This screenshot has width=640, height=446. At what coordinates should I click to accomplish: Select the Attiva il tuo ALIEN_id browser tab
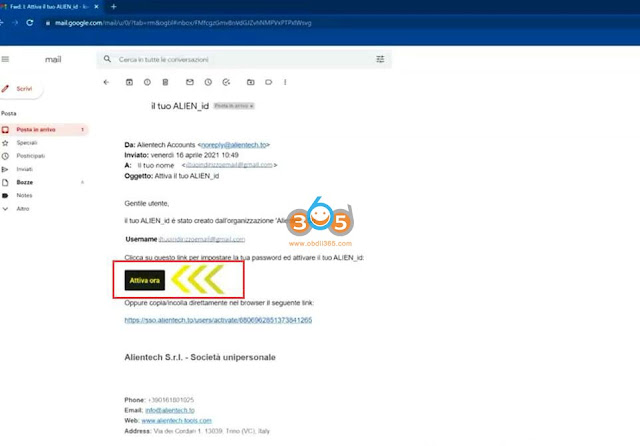(x=50, y=7)
